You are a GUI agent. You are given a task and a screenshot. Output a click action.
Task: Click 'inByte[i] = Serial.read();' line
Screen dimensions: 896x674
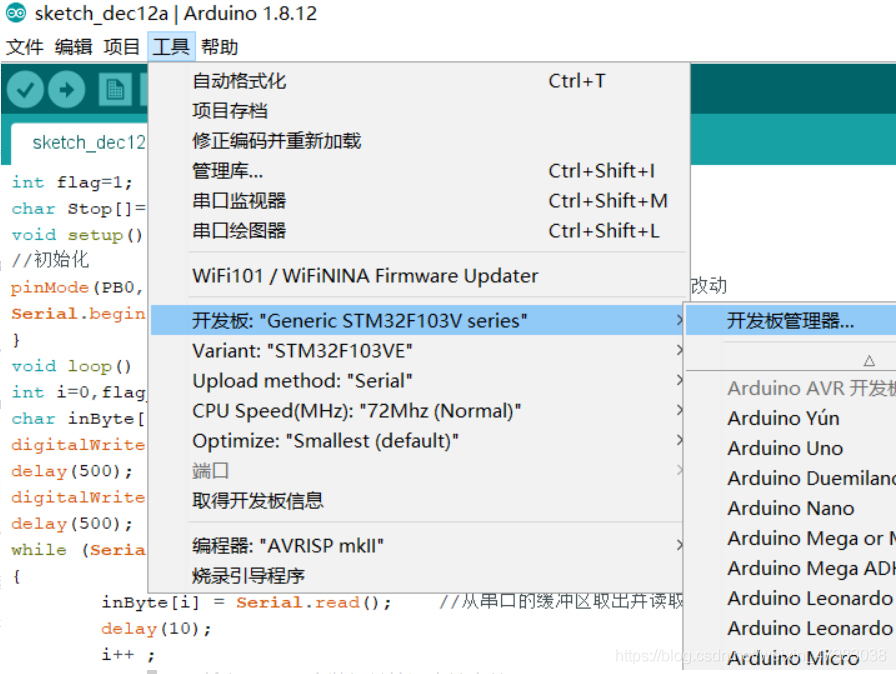246,603
